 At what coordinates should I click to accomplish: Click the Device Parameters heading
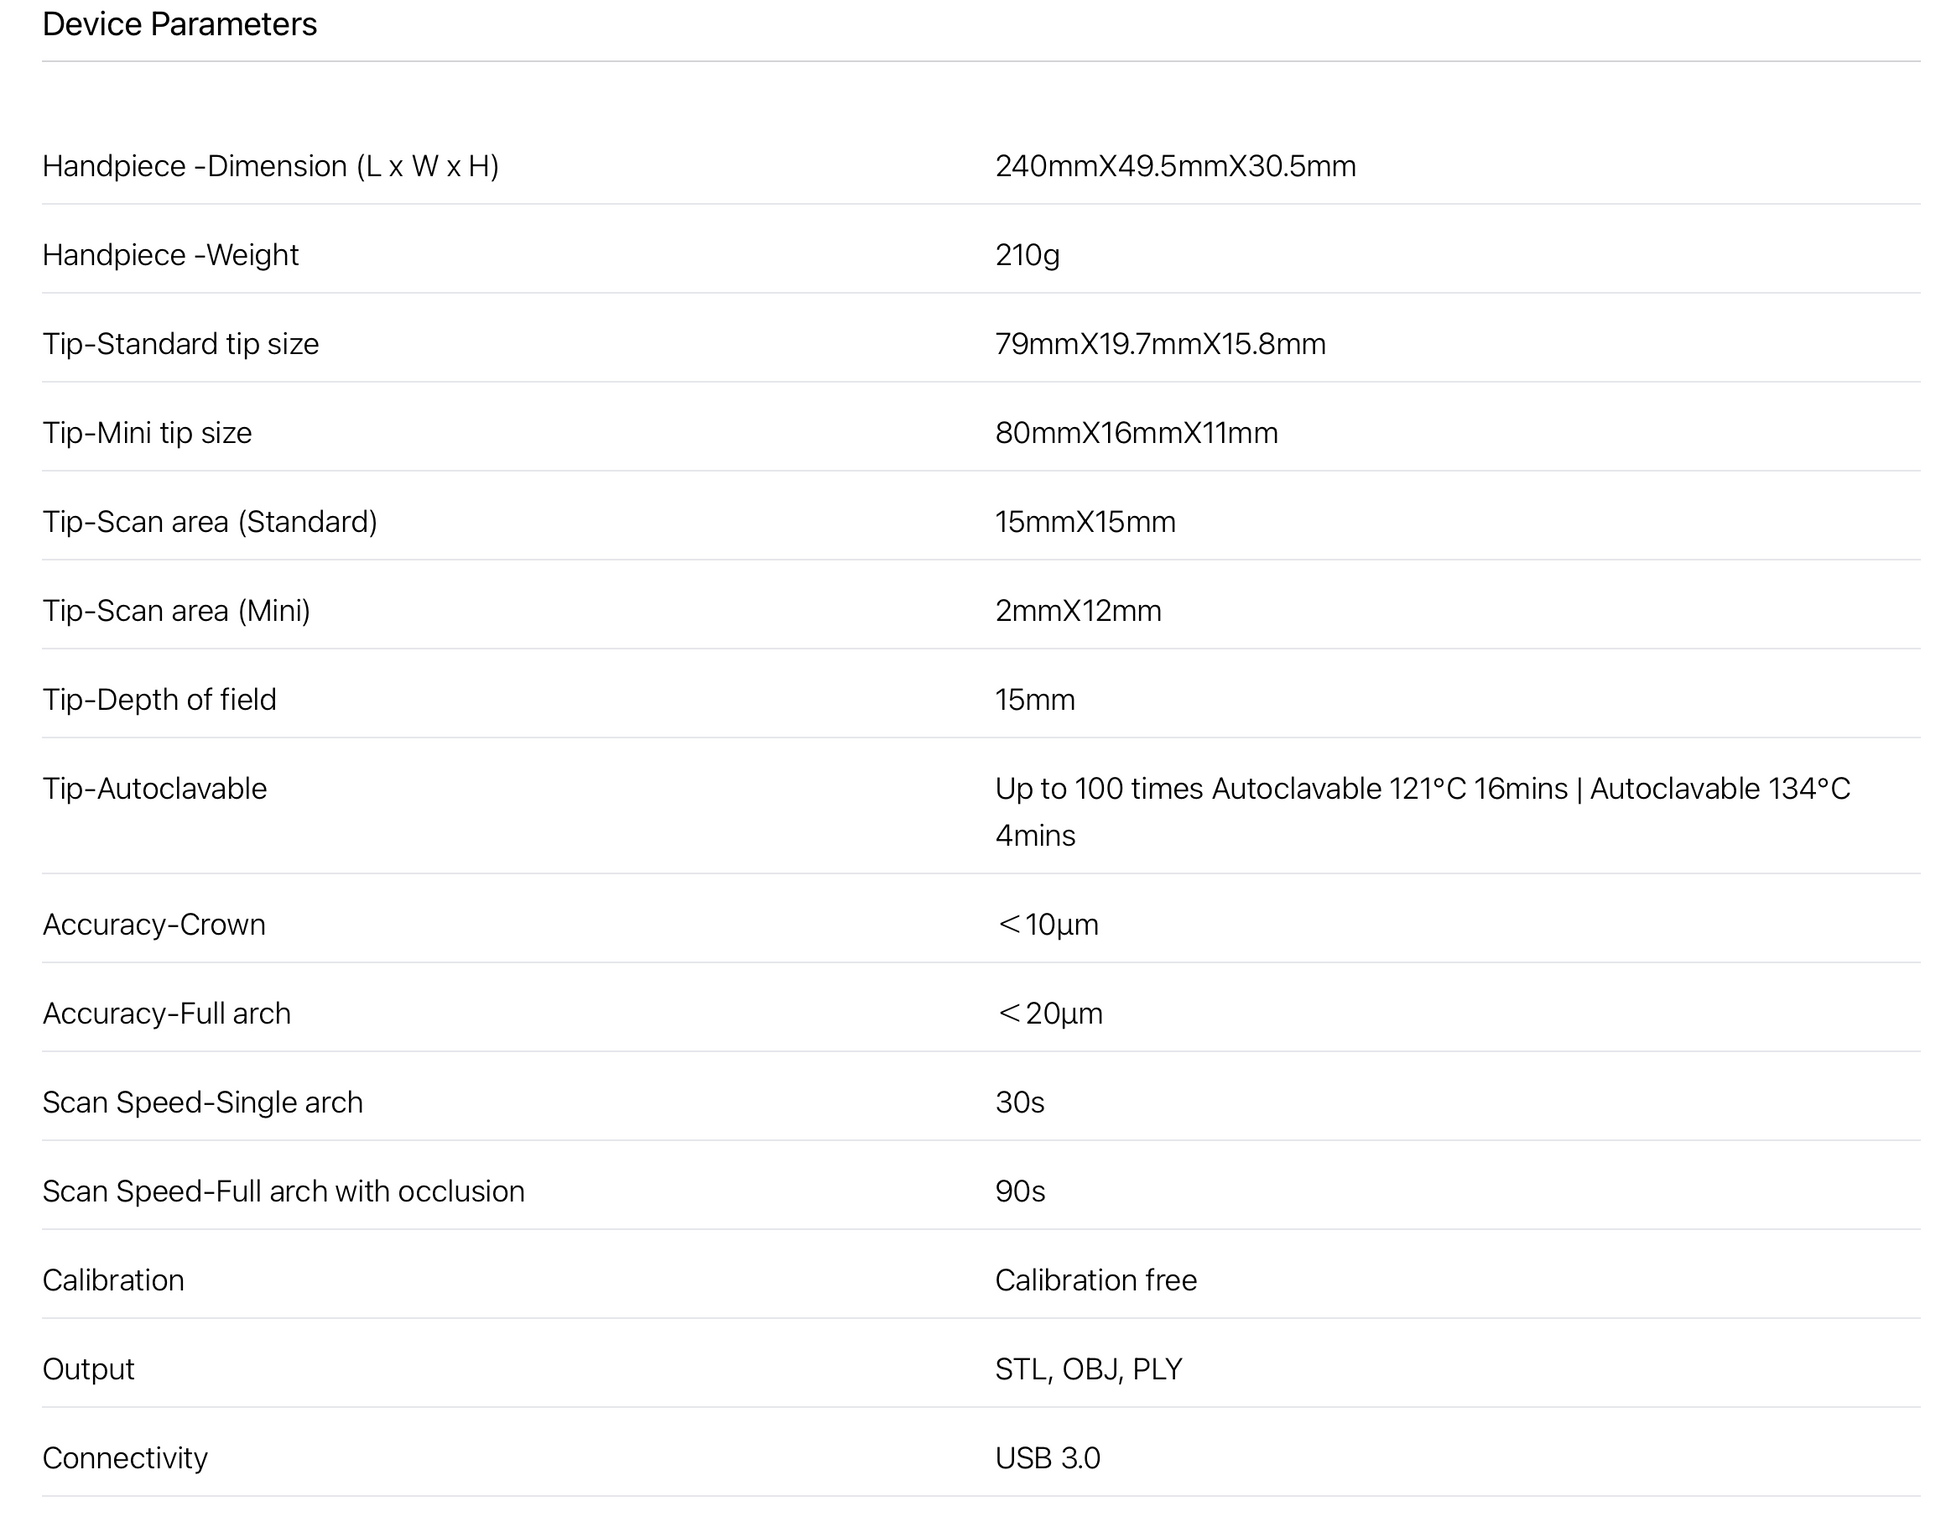pyautogui.click(x=179, y=24)
